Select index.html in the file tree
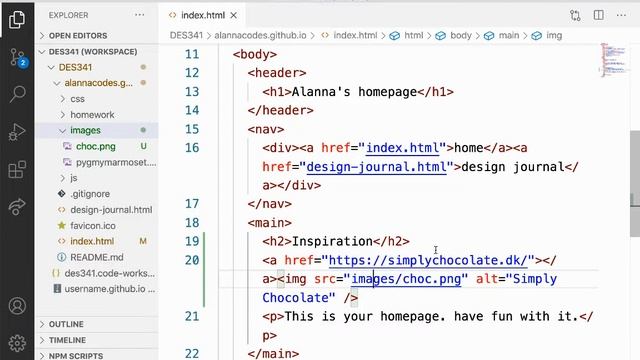The width and height of the screenshot is (640, 360). (x=97, y=241)
